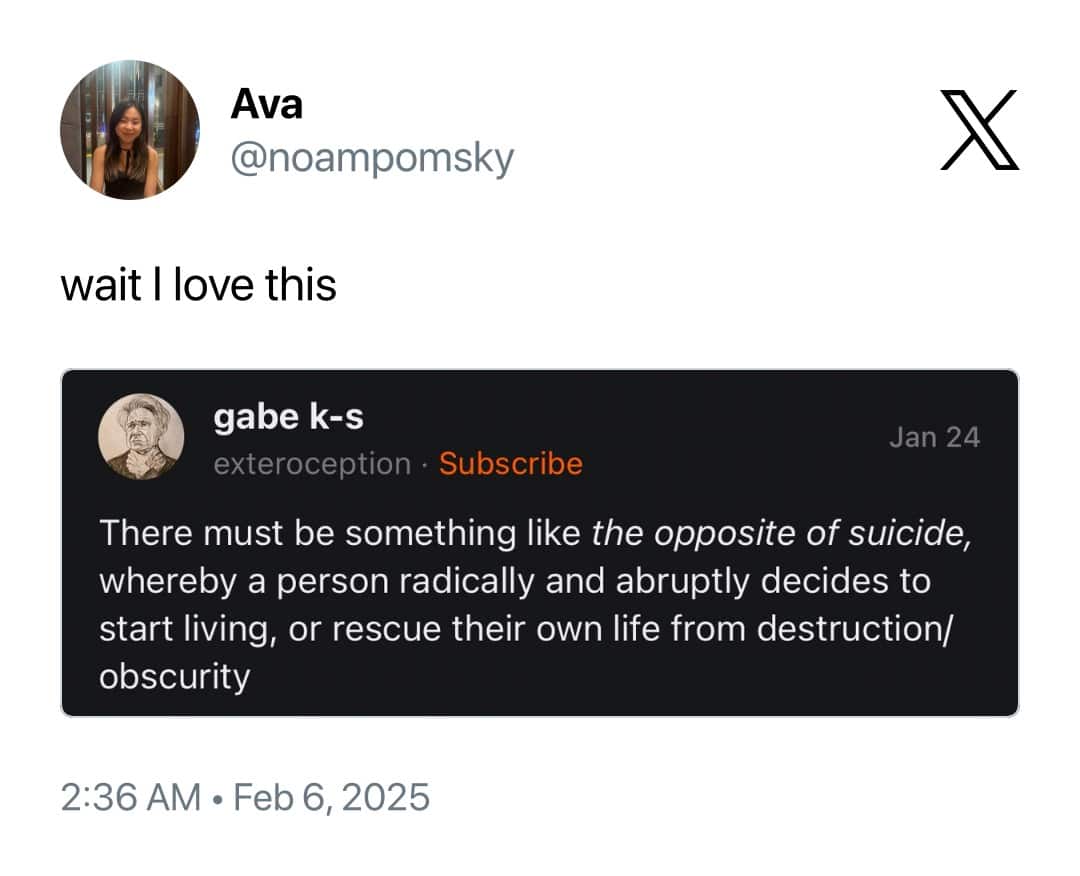Click gabe k-s's portrait avatar
This screenshot has height=876, width=1080.
pos(143,437)
